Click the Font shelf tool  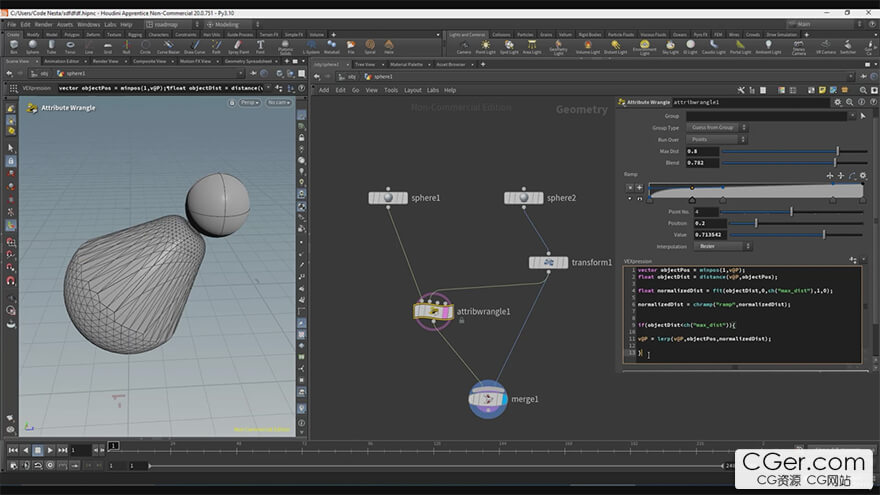261,46
